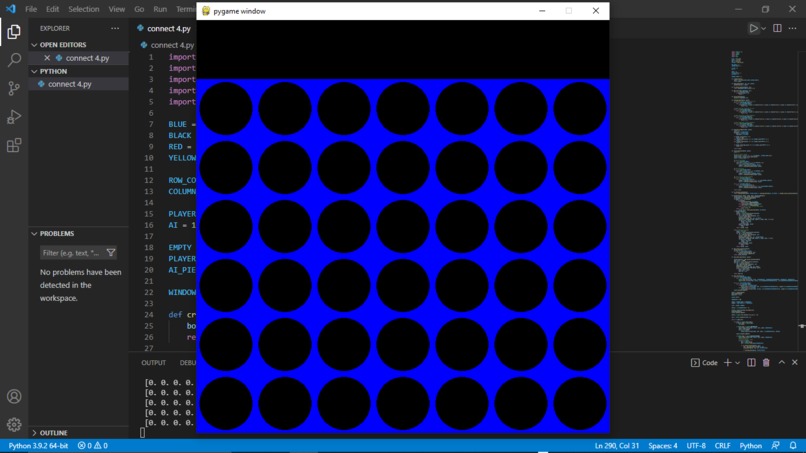The height and width of the screenshot is (453, 806).
Task: Change language mode Python
Action: (x=750, y=446)
